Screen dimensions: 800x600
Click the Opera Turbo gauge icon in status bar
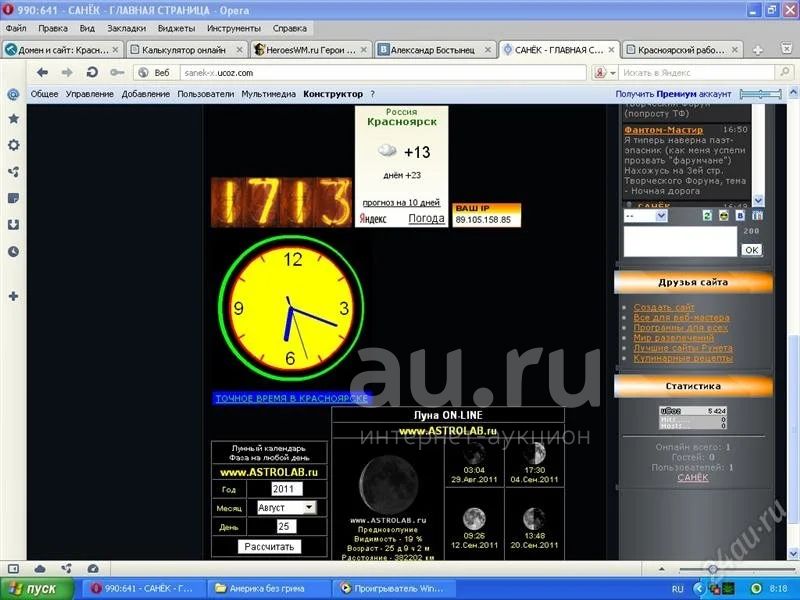tap(93, 569)
